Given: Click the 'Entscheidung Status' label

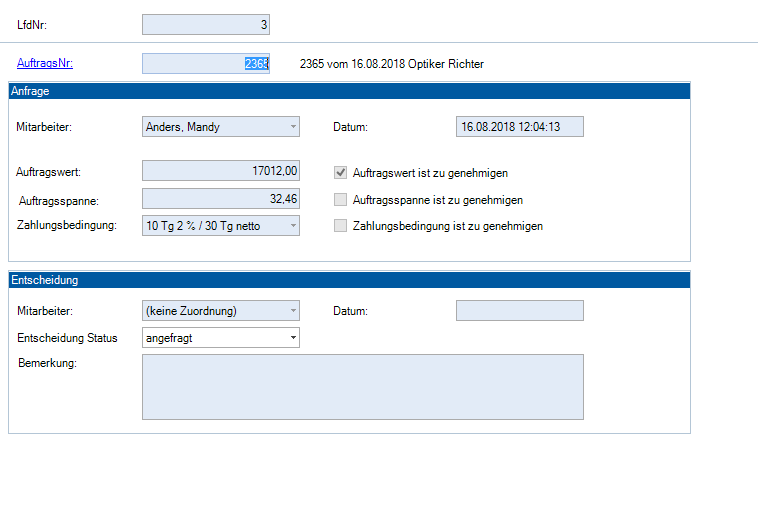Looking at the screenshot, I should pos(67,338).
